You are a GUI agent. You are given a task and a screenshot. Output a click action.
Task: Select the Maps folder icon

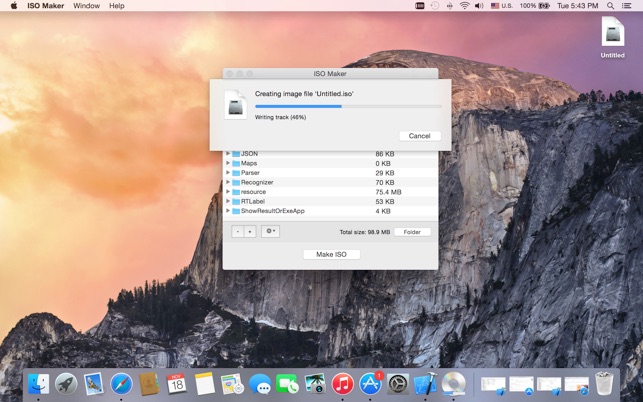236,163
